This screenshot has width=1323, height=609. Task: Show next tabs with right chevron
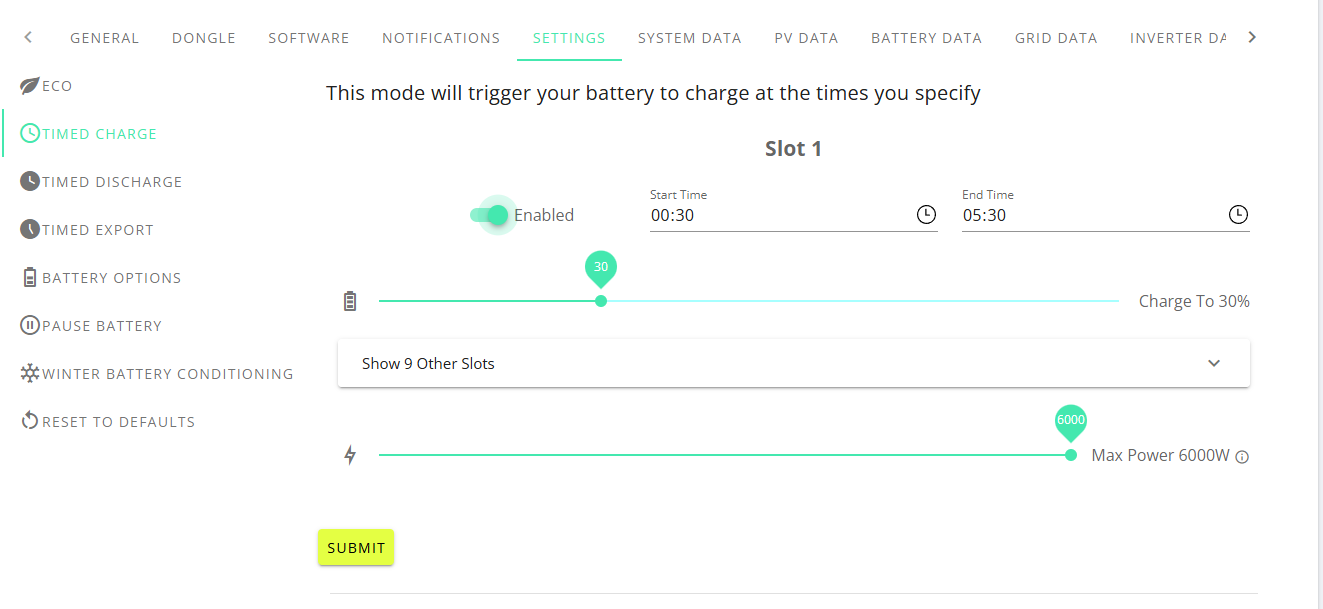pyautogui.click(x=1252, y=37)
